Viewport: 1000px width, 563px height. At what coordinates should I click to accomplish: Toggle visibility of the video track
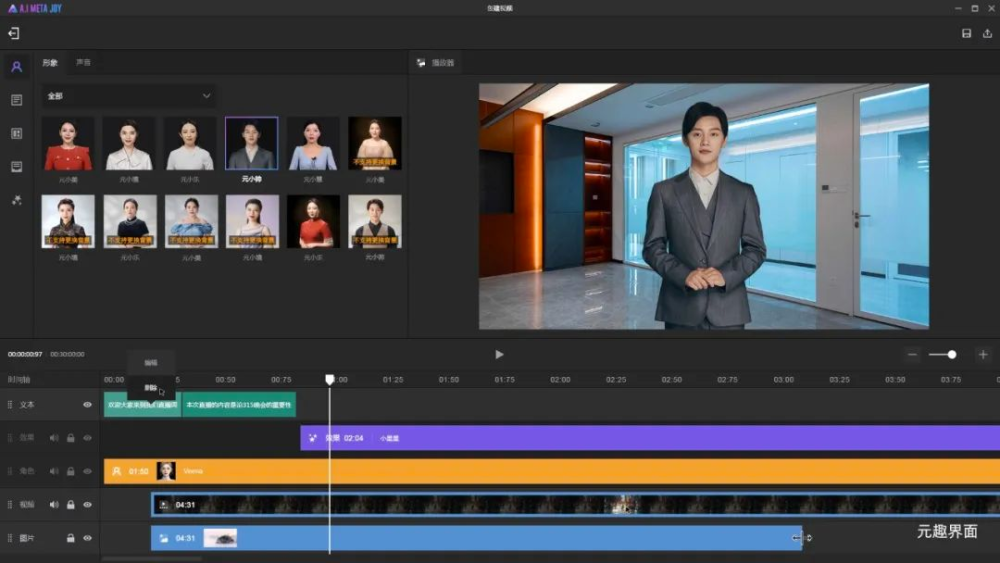coord(87,504)
